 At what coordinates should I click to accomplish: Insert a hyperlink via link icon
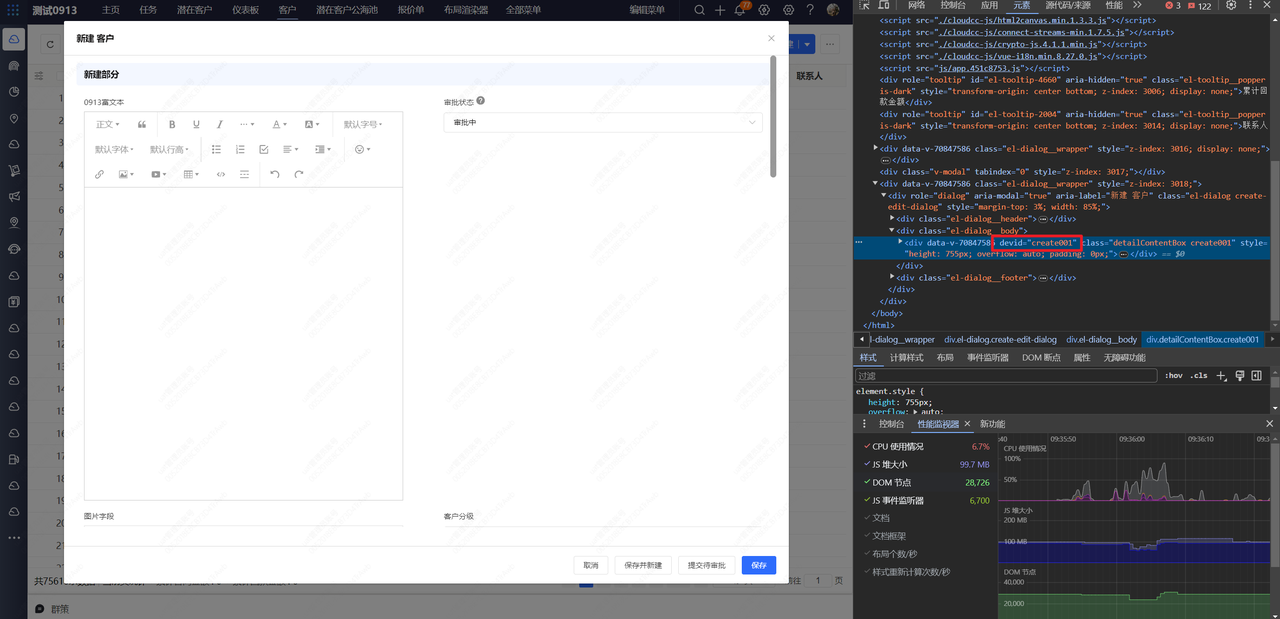(x=99, y=174)
